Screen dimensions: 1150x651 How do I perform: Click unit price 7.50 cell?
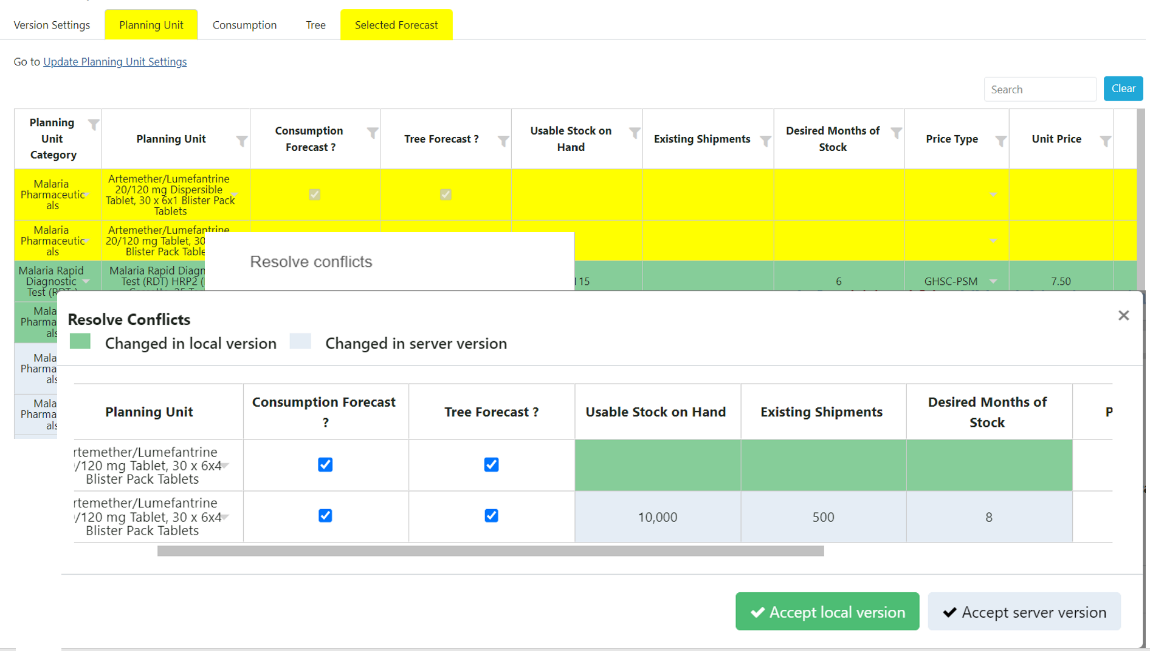pyautogui.click(x=1061, y=282)
